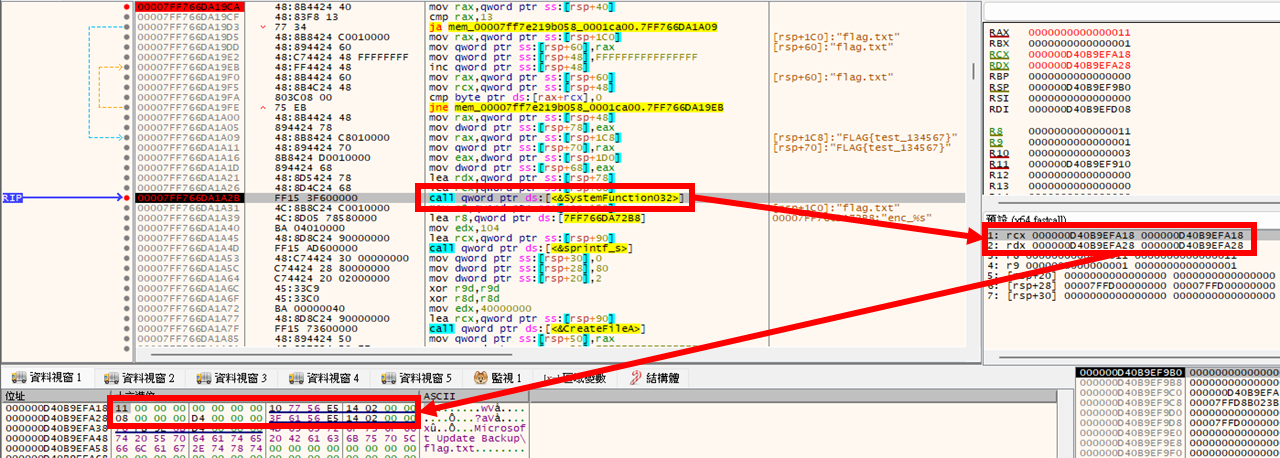1280x458 pixels.
Task: Open the 監視 1 watch tab
Action: pyautogui.click(x=498, y=378)
